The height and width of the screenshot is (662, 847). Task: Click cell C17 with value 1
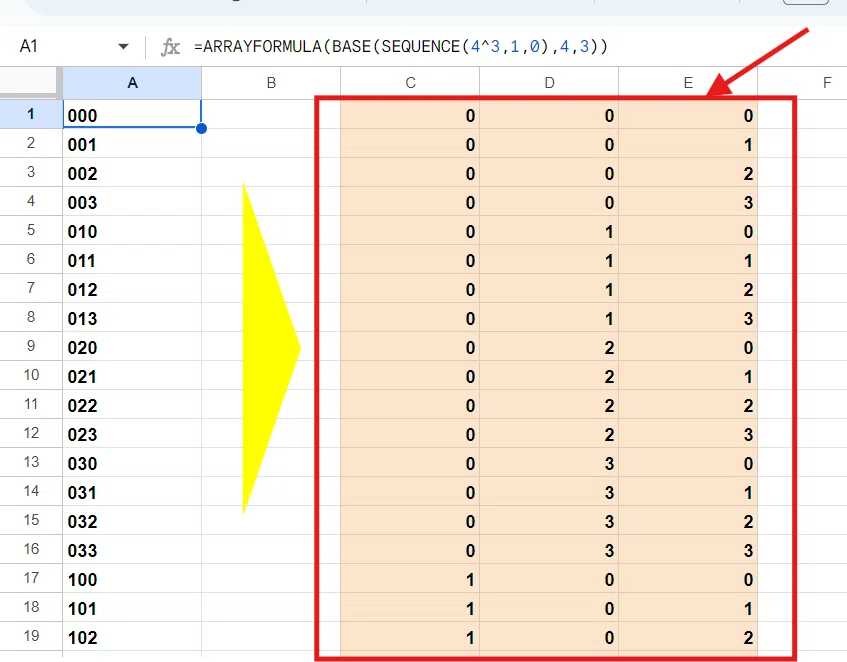pos(410,578)
